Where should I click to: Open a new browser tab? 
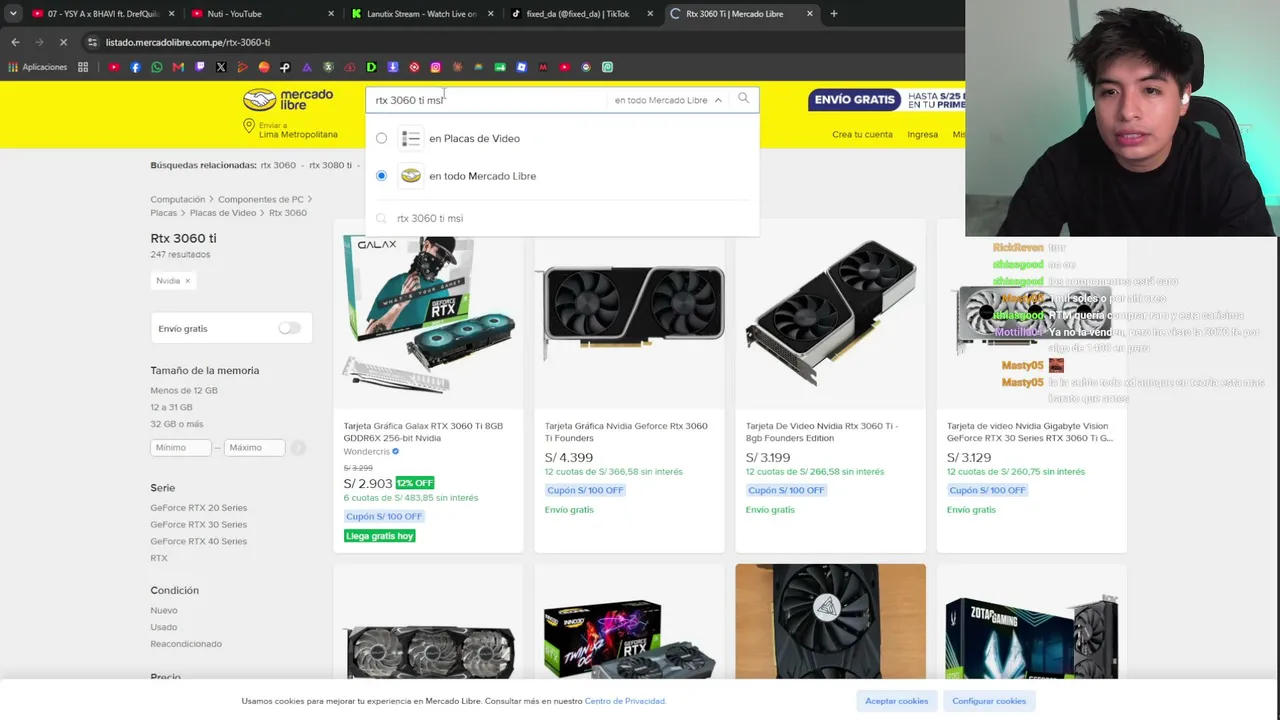coord(834,14)
